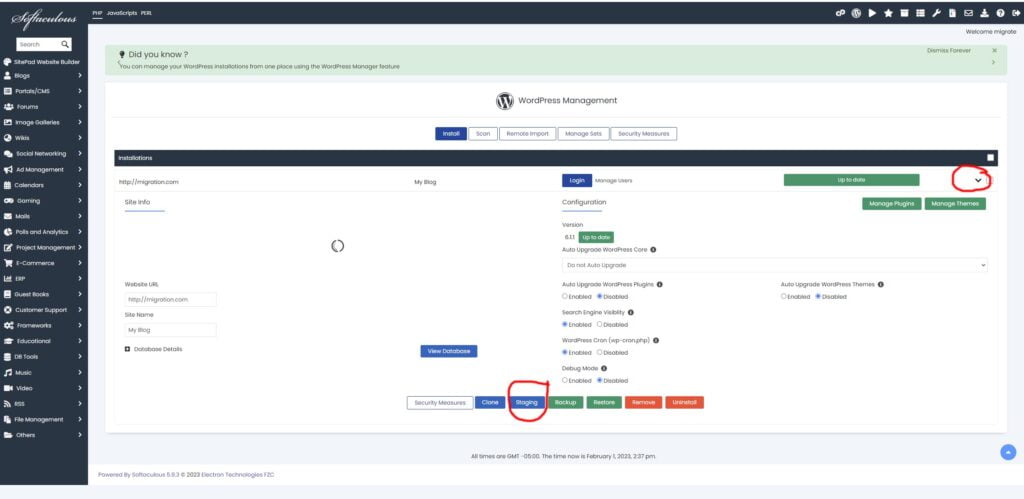The width and height of the screenshot is (1024, 499).
Task: Set Debug Mode to Enabled
Action: click(x=565, y=381)
